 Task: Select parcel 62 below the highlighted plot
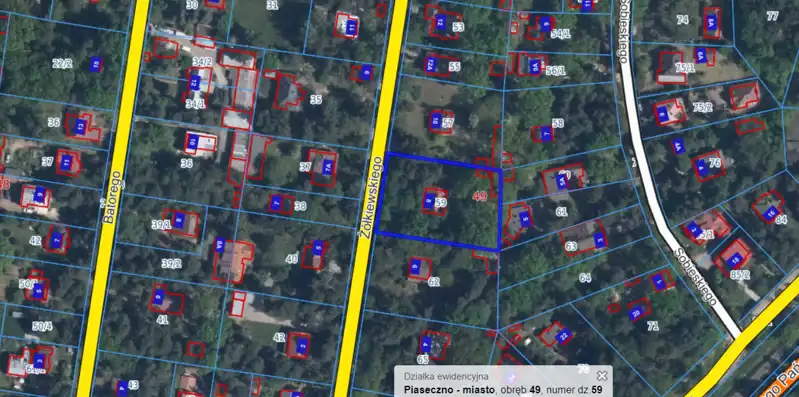(434, 281)
